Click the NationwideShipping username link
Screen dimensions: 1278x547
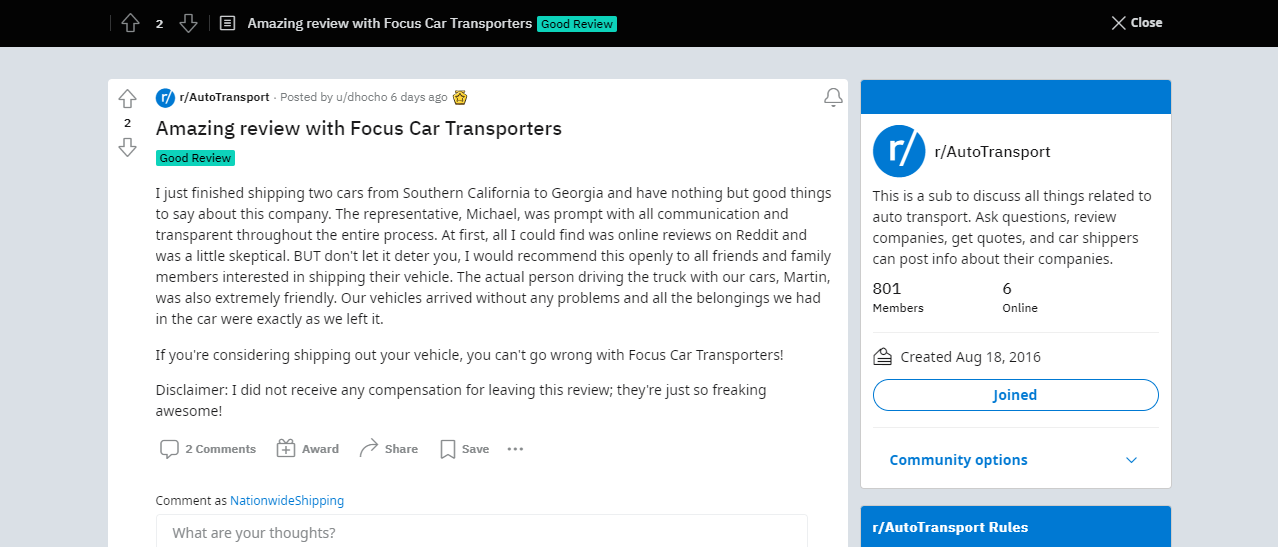287,501
